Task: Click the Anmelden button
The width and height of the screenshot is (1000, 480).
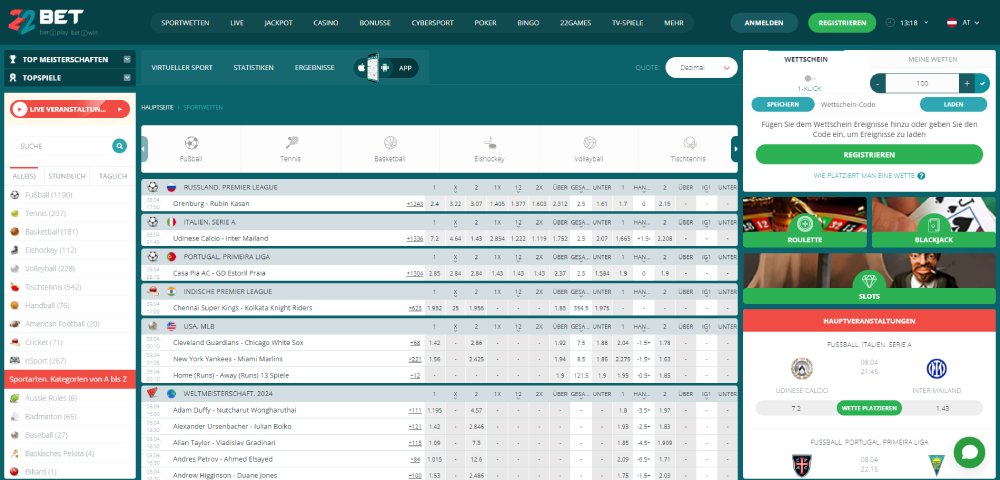Action: (764, 22)
